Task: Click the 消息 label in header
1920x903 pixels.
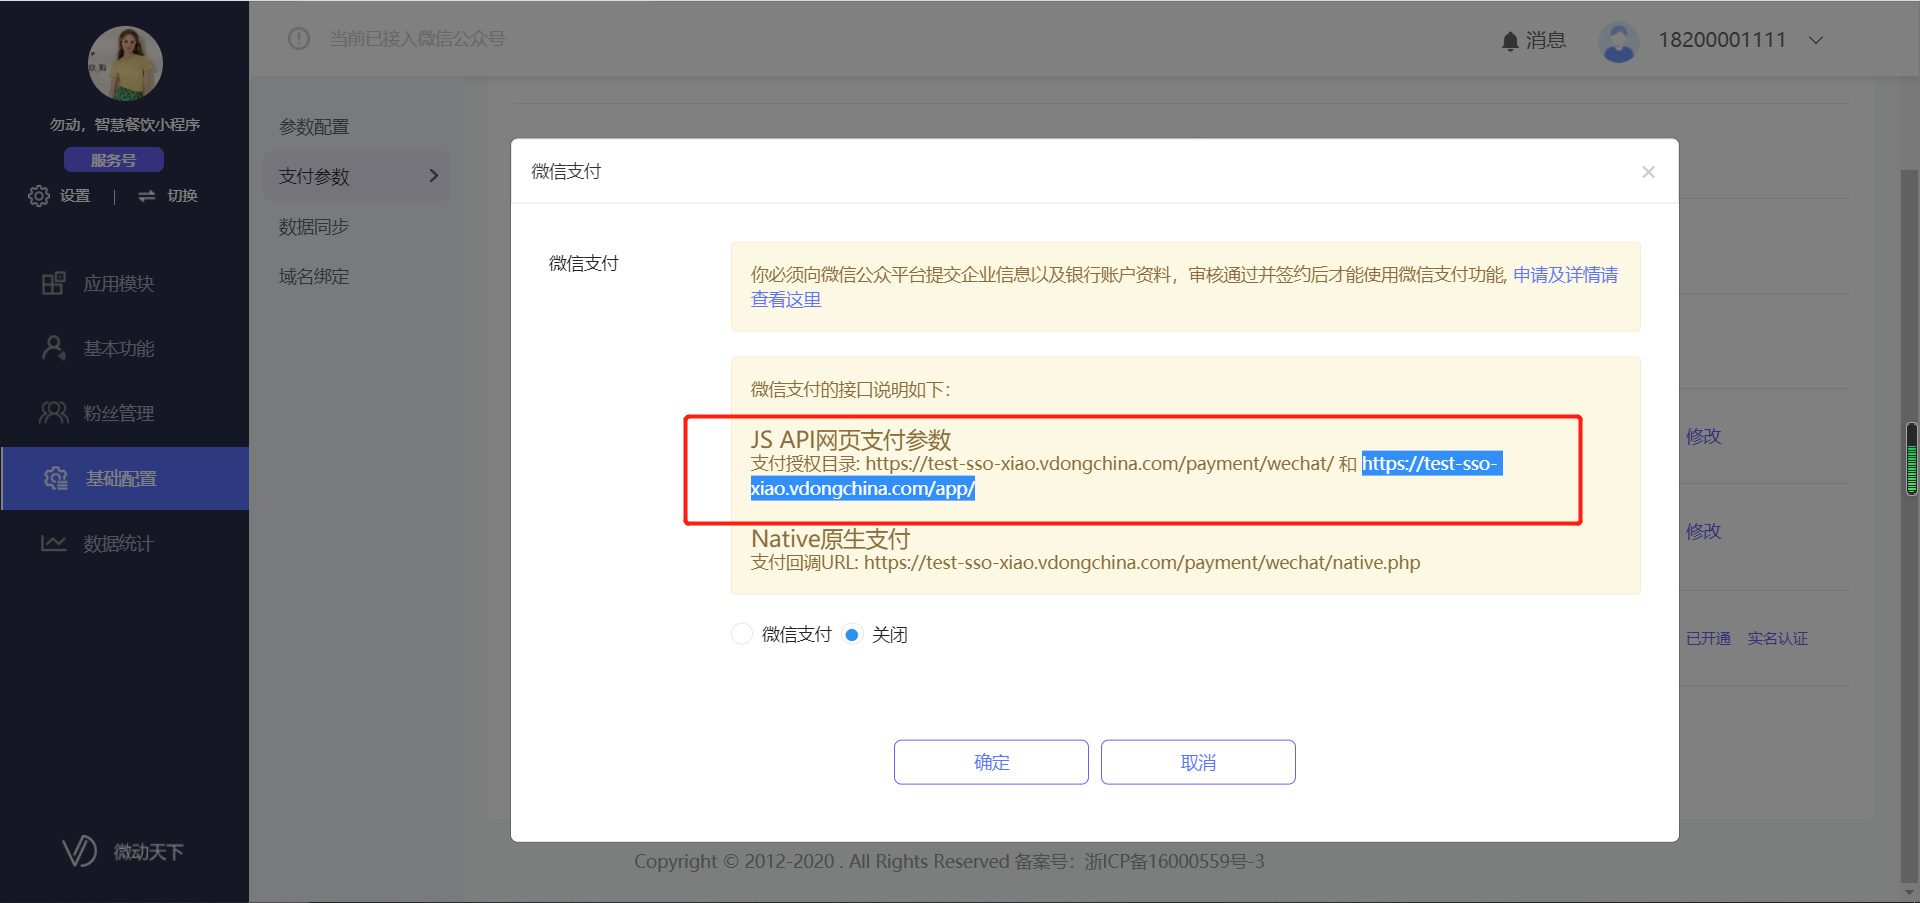Action: pyautogui.click(x=1546, y=40)
